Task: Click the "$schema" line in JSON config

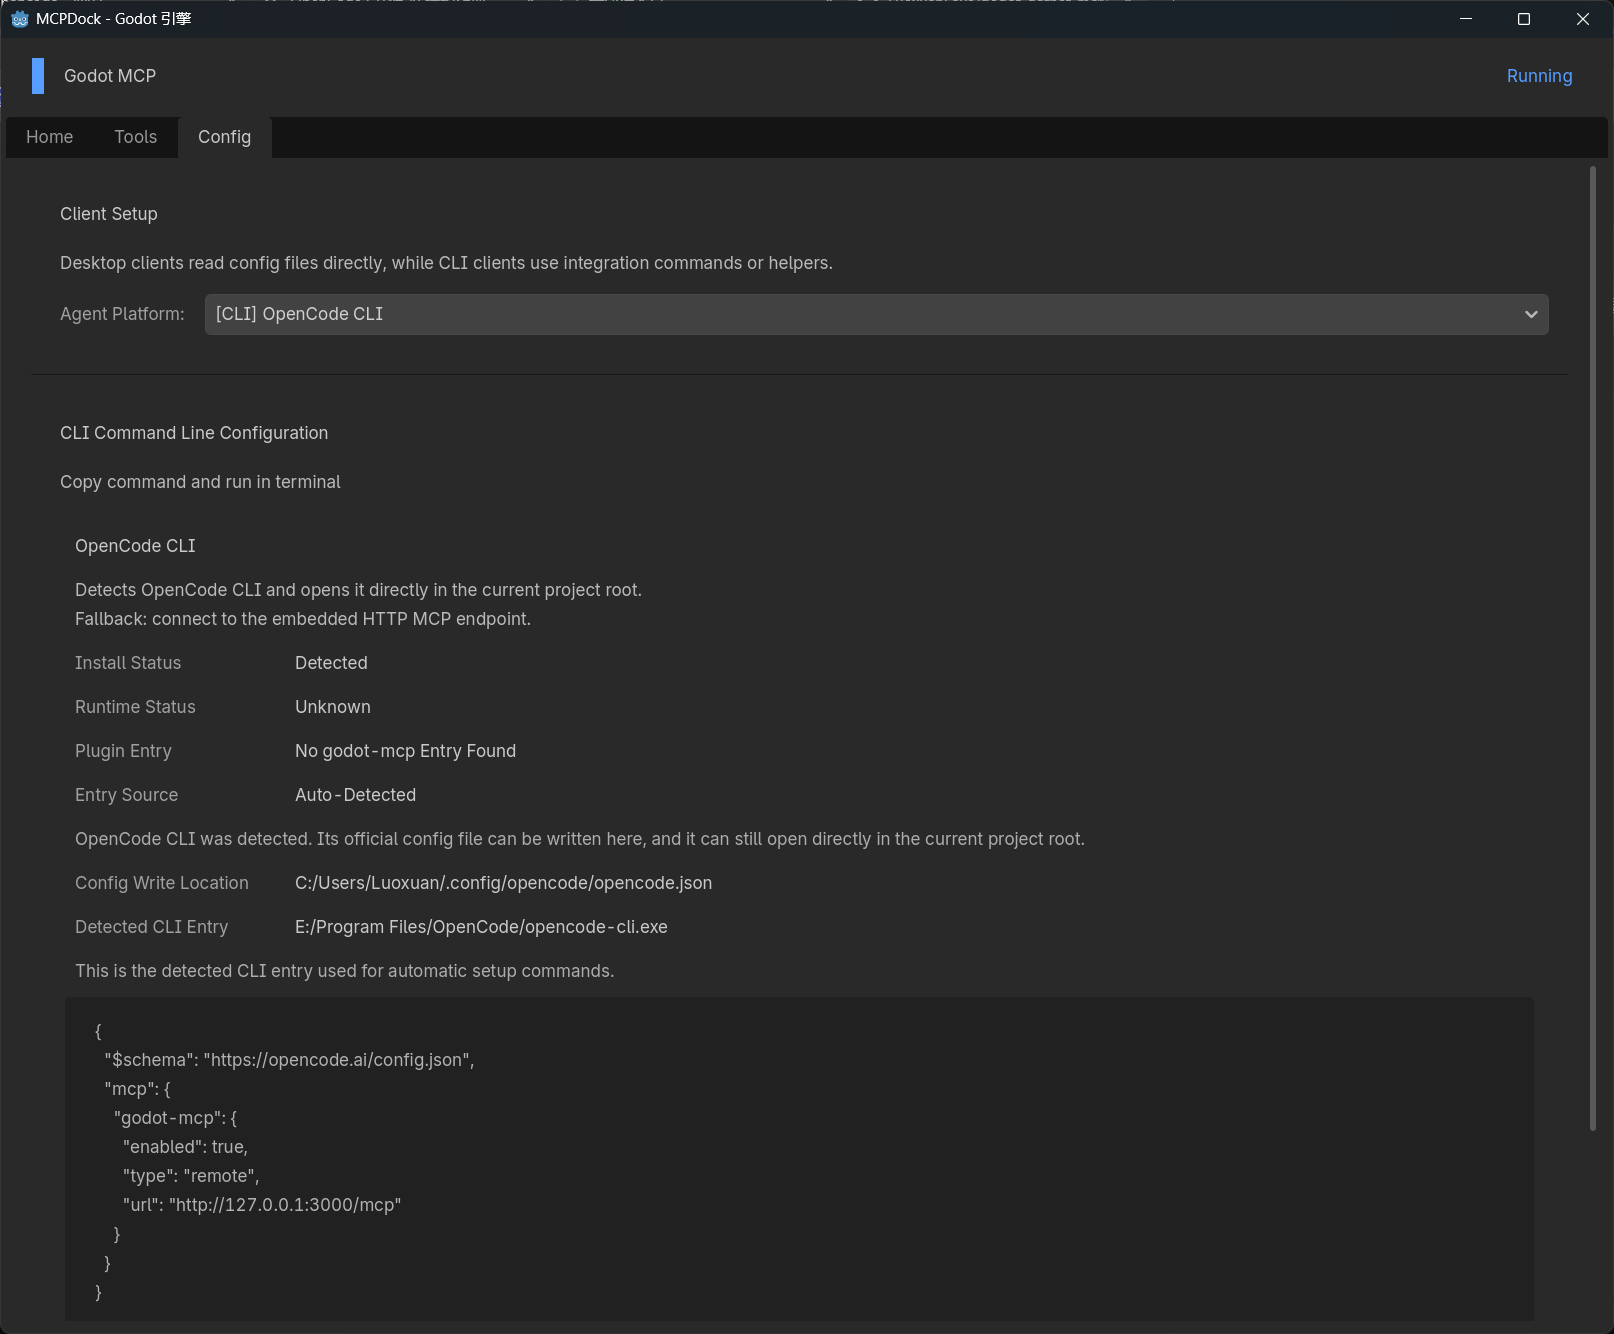Action: click(289, 1060)
